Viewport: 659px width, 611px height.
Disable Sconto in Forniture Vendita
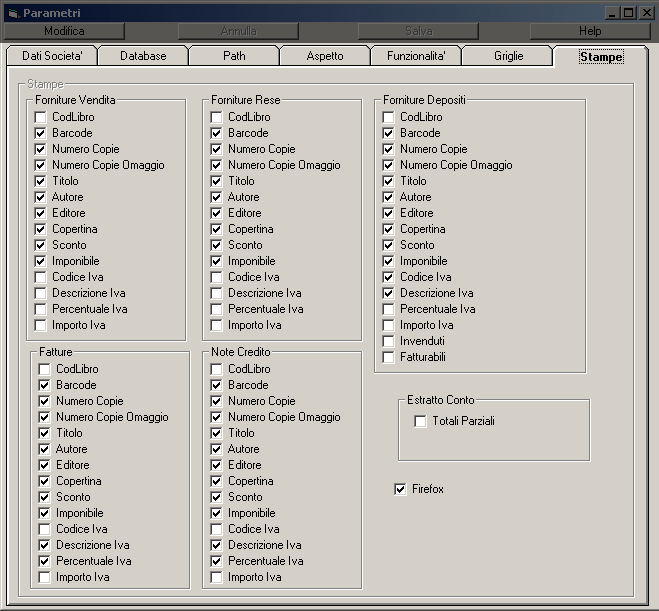(40, 245)
